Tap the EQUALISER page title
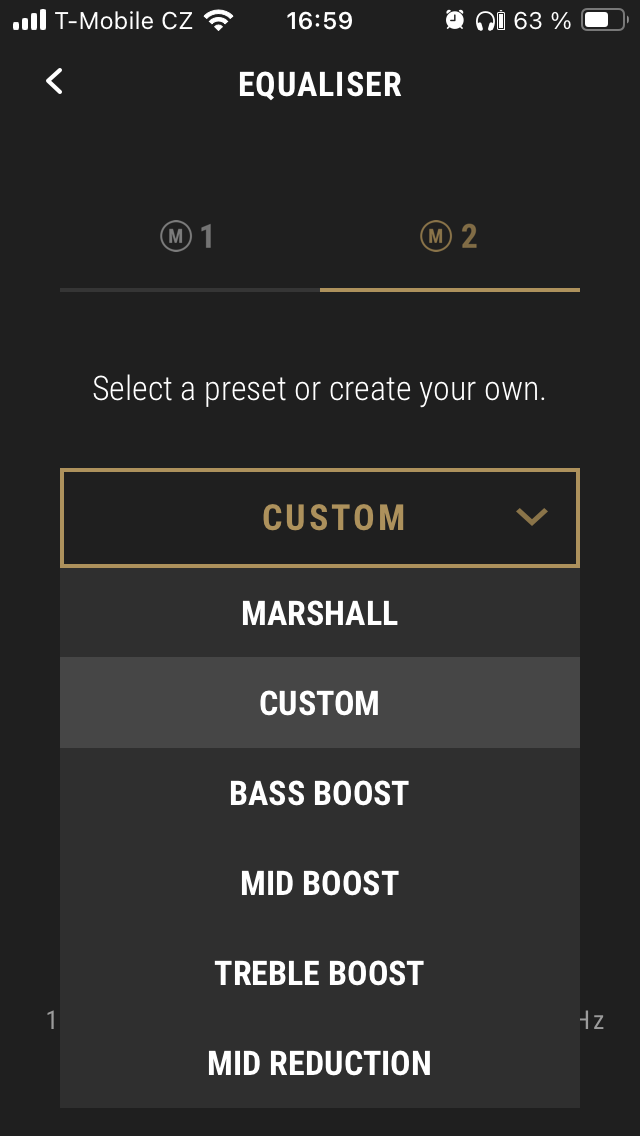Screen dimensions: 640x1136 point(320,84)
